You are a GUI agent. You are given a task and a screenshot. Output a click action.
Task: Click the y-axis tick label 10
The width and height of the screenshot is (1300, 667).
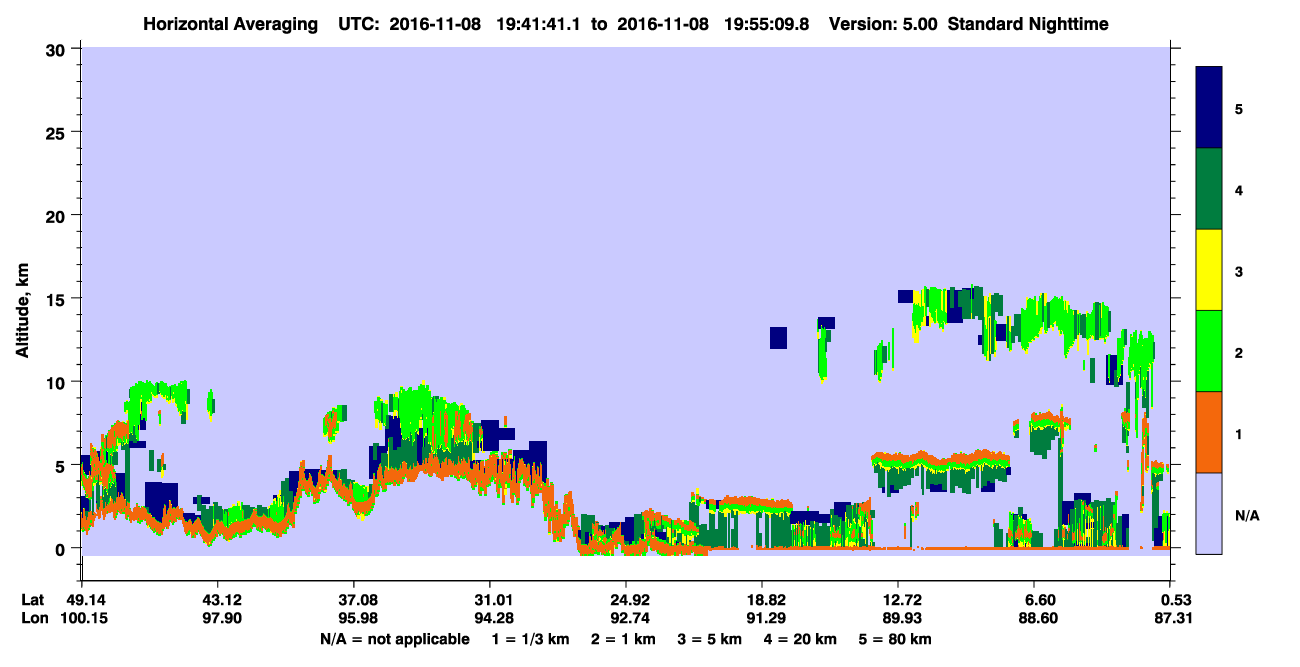coord(58,382)
